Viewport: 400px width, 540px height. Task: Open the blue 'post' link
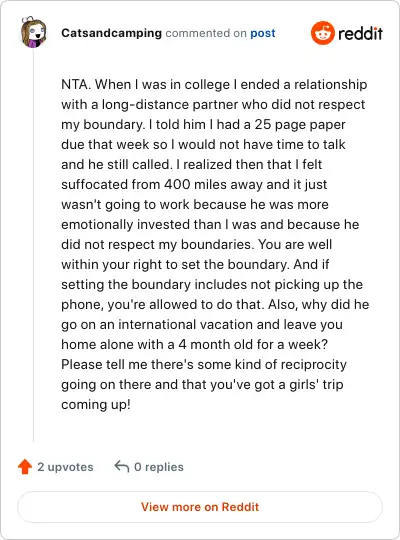(263, 33)
